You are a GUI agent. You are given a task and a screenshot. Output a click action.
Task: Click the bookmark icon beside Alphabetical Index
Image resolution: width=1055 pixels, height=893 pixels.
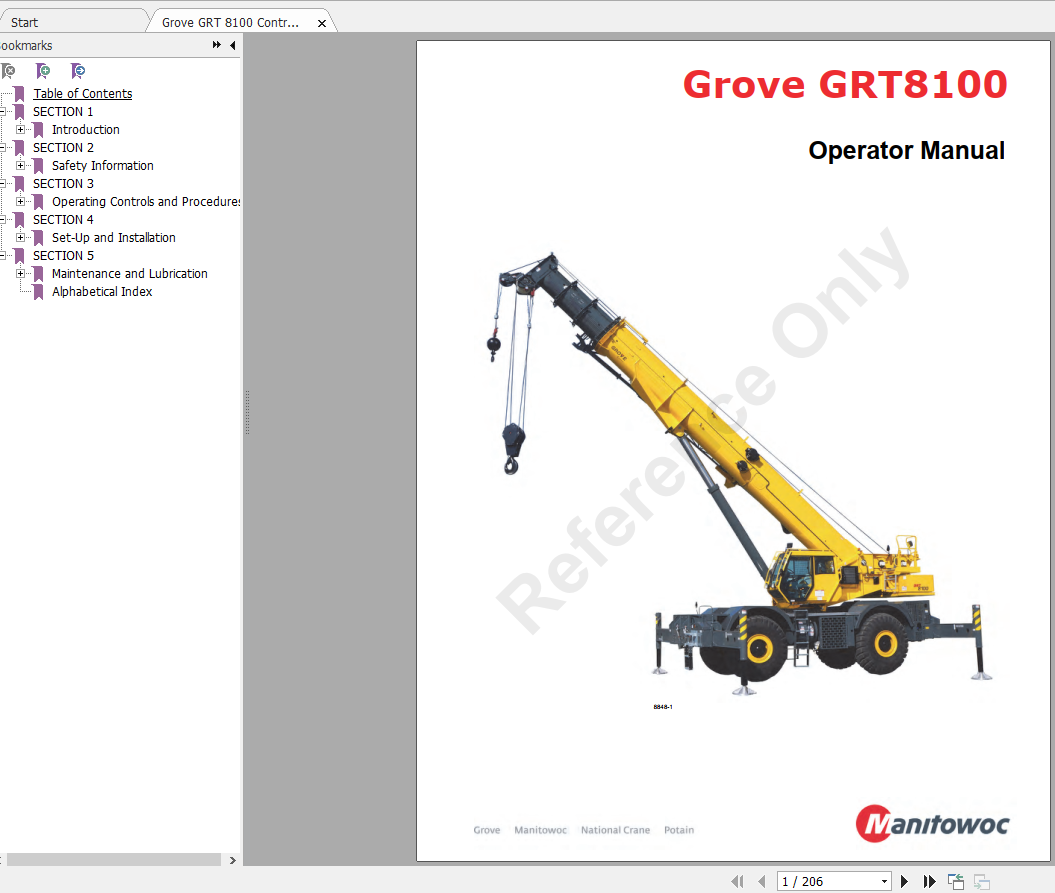click(38, 291)
